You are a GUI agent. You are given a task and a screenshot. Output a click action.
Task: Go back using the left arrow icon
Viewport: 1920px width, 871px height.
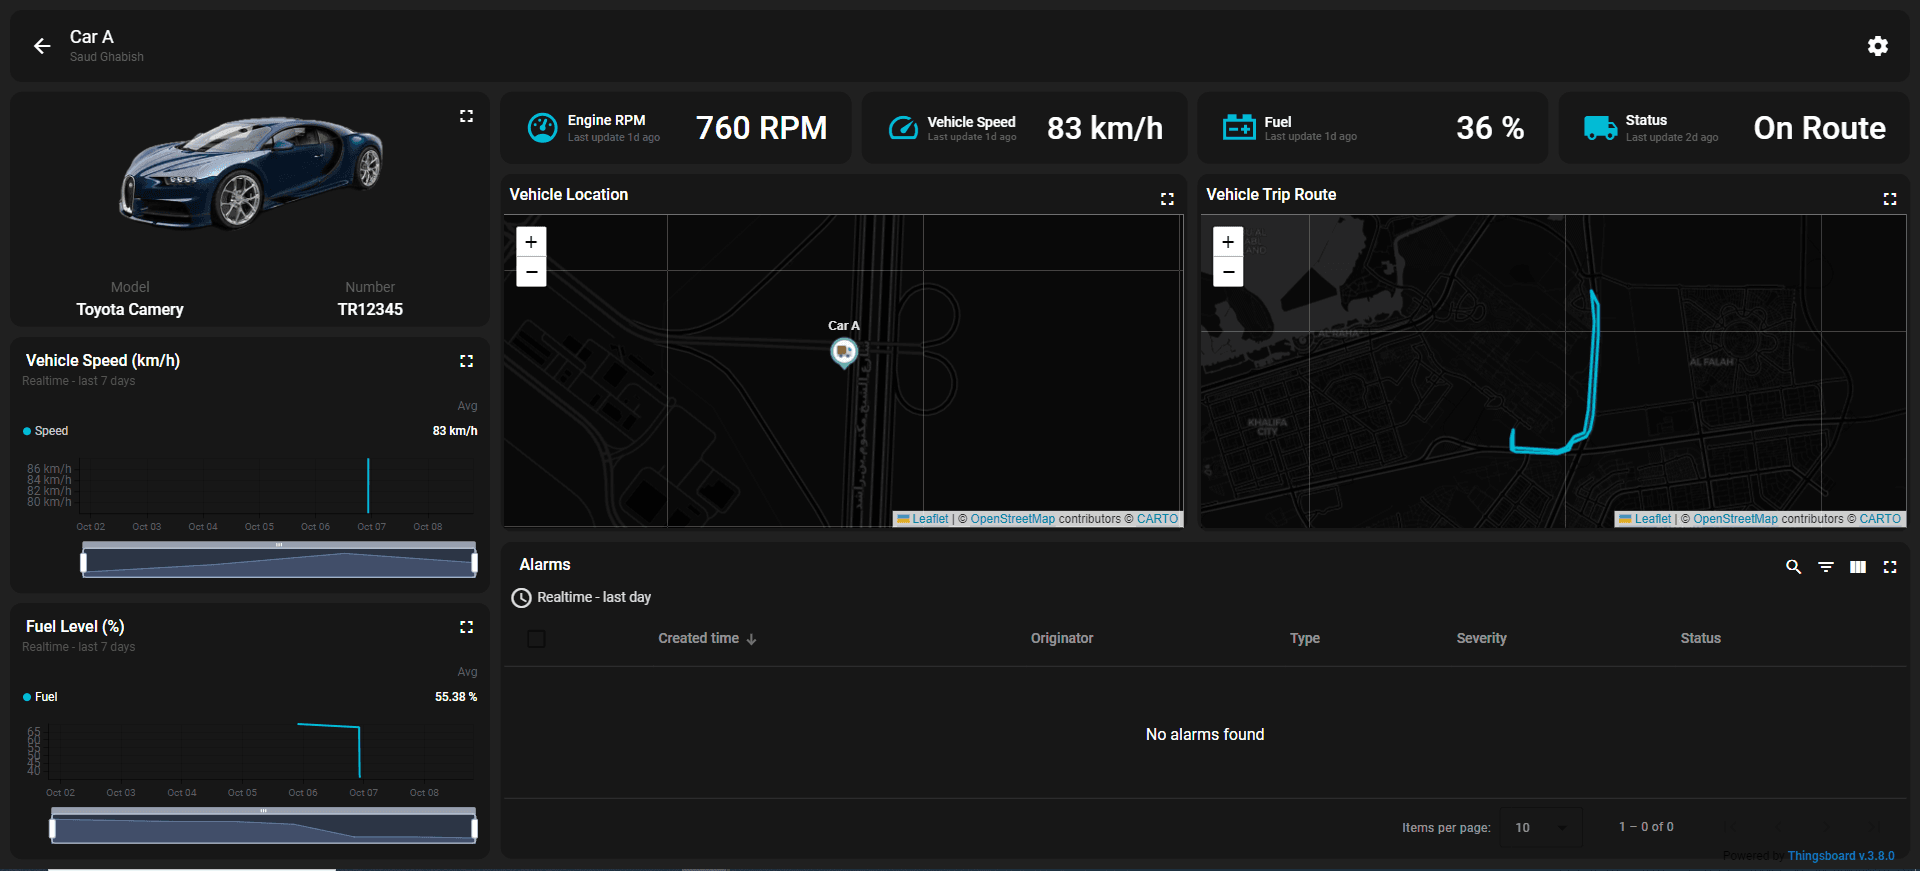pyautogui.click(x=42, y=46)
